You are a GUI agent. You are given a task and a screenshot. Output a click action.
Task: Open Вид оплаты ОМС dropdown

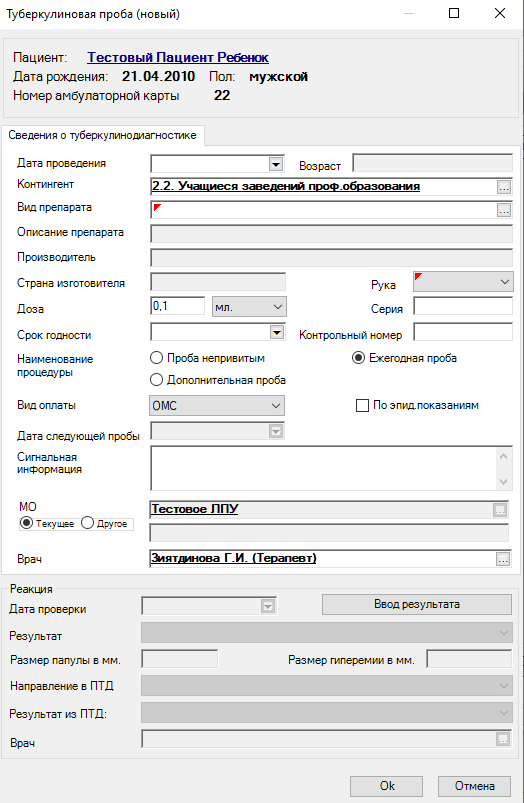tap(217, 406)
